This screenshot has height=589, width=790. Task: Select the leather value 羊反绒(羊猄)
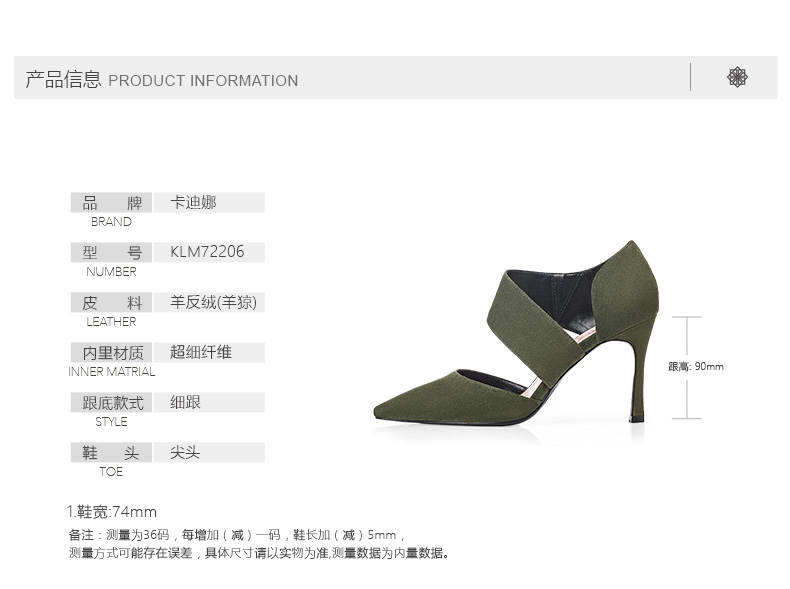tap(214, 302)
